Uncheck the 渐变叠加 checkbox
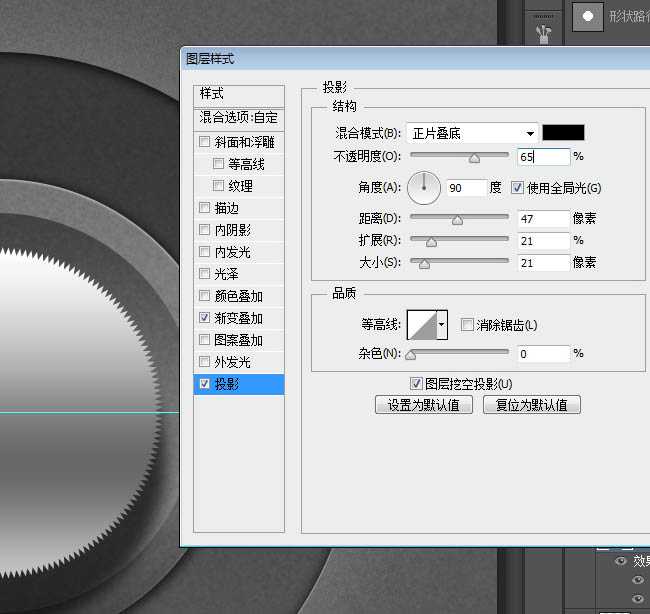Screen dimensions: 650x614 204,318
